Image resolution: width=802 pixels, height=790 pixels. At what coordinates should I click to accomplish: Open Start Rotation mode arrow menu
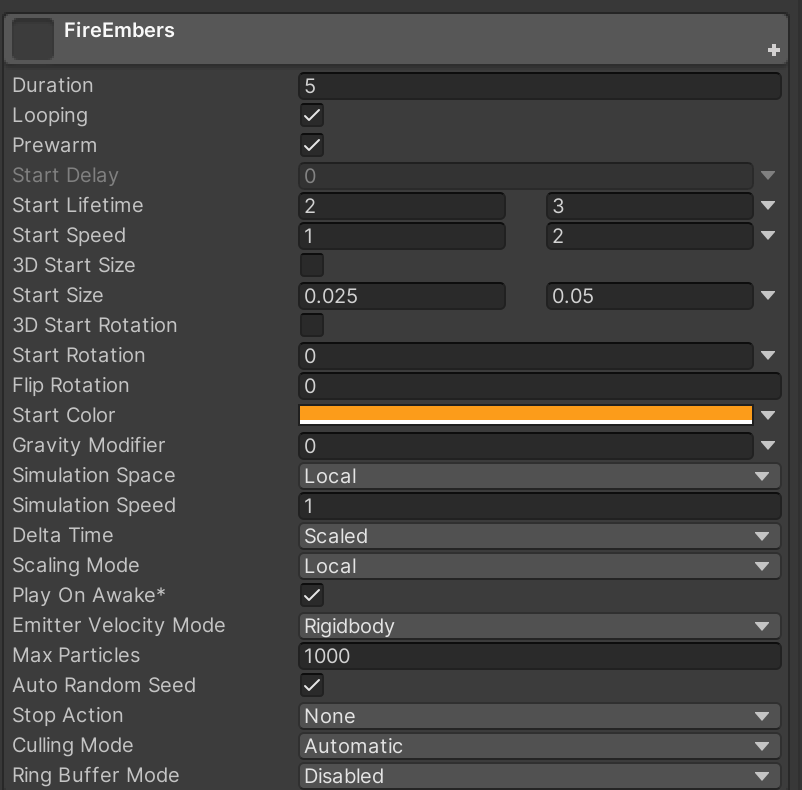(768, 356)
